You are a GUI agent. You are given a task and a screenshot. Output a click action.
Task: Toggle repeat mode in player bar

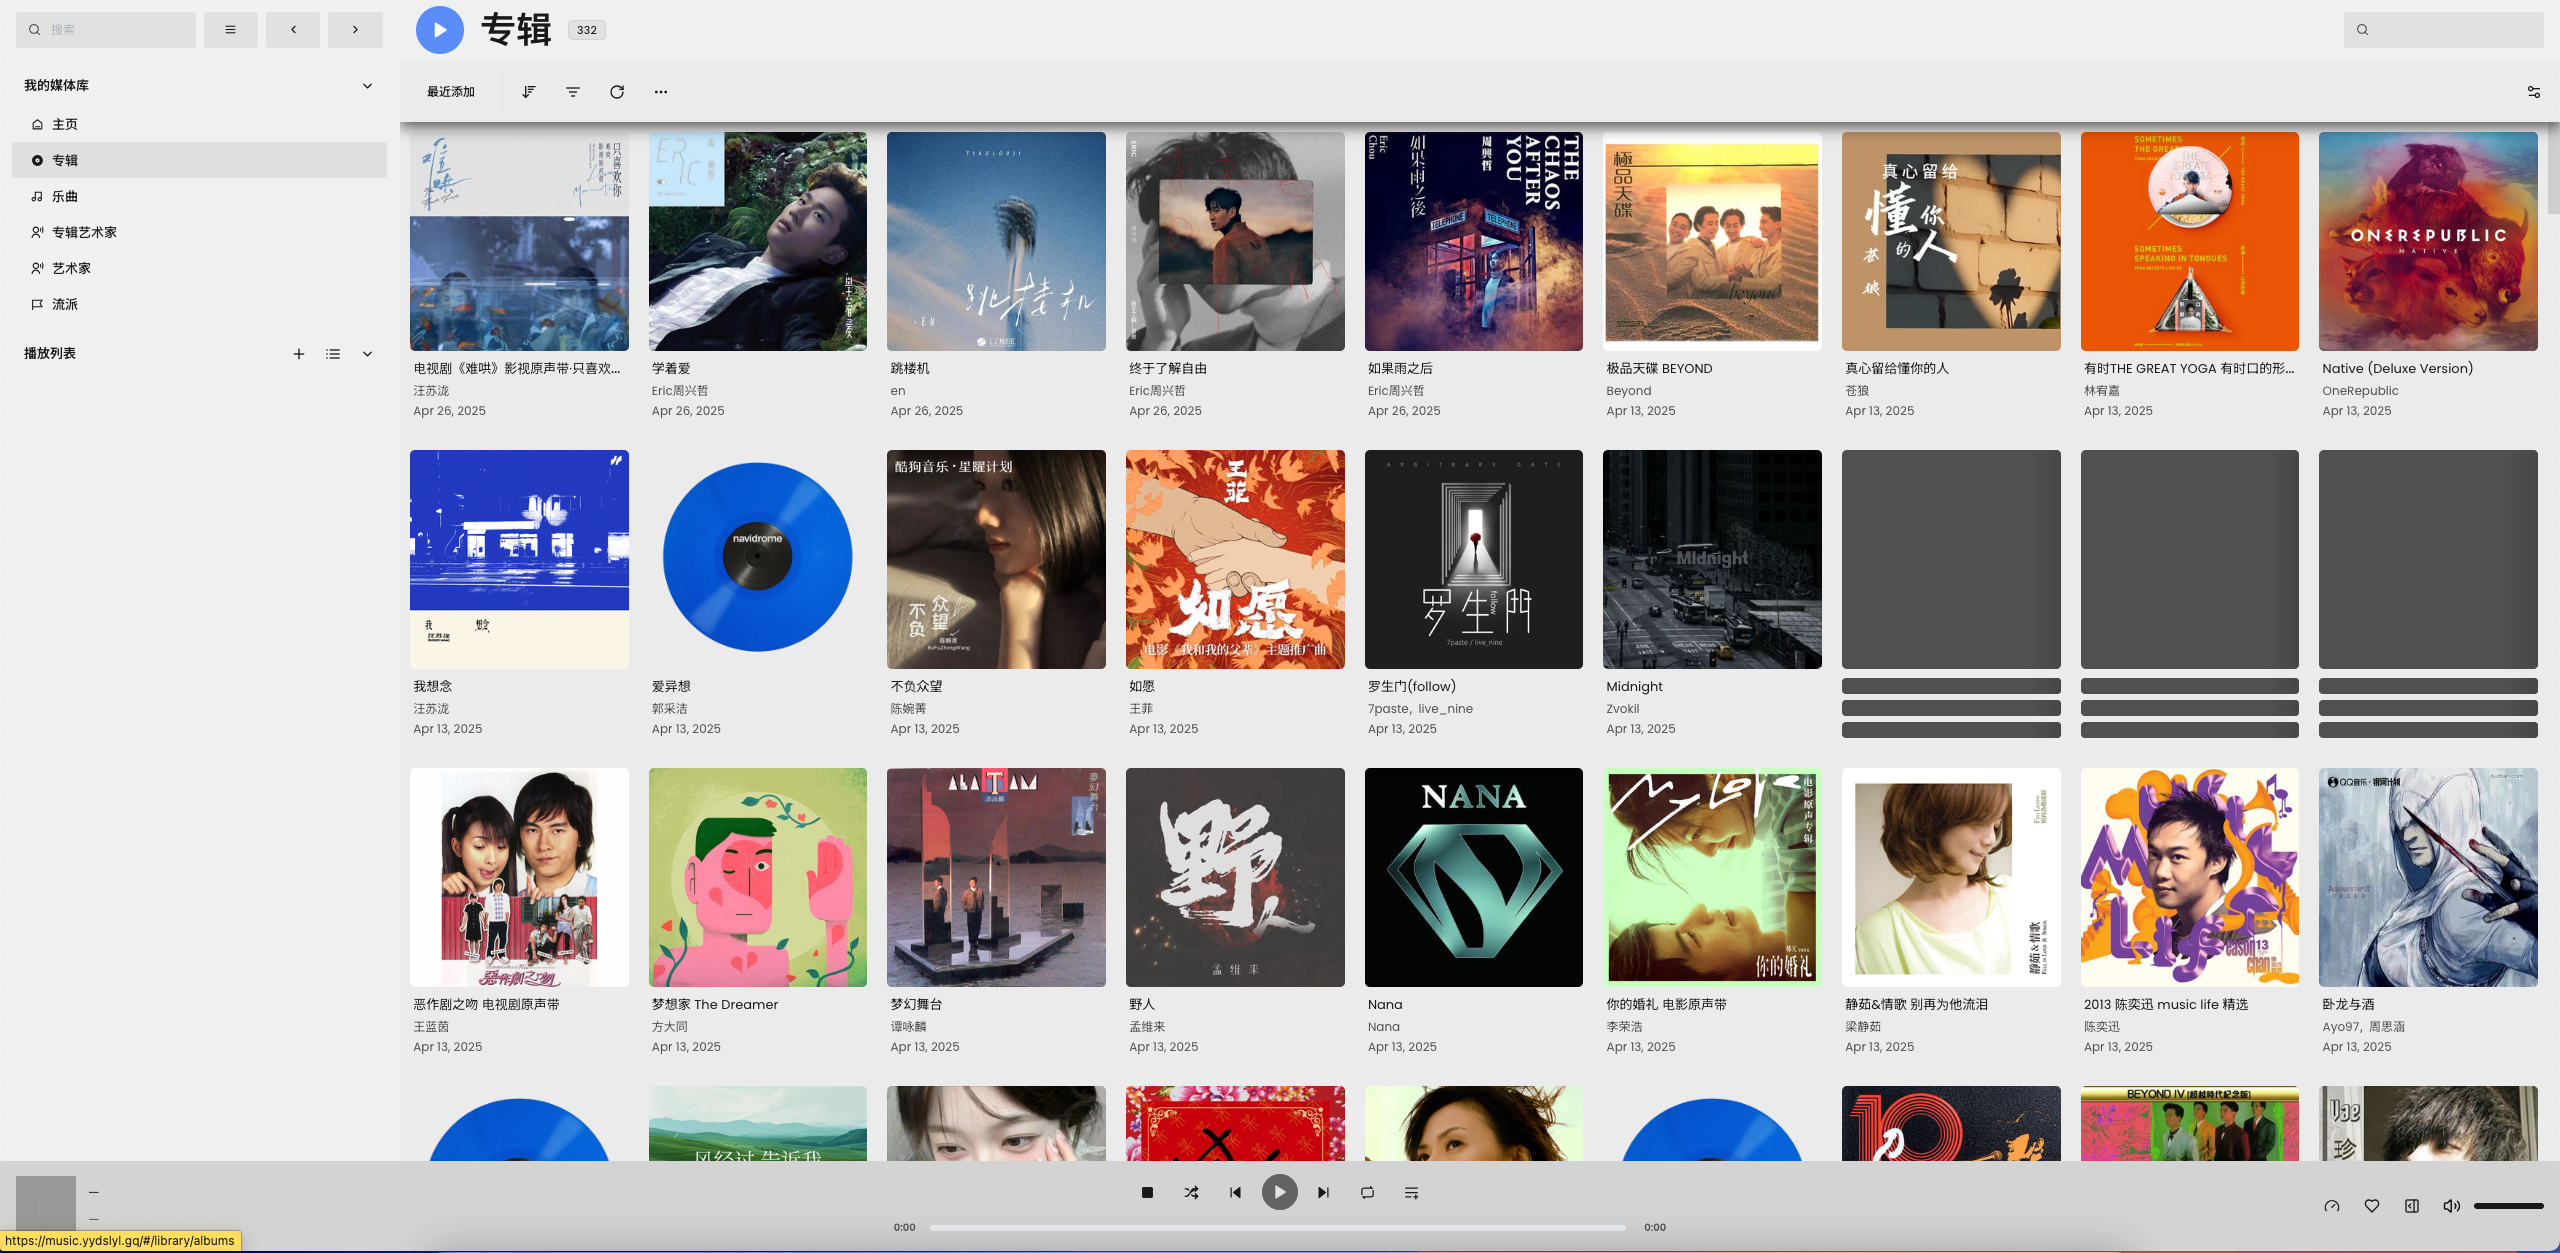[1367, 1192]
